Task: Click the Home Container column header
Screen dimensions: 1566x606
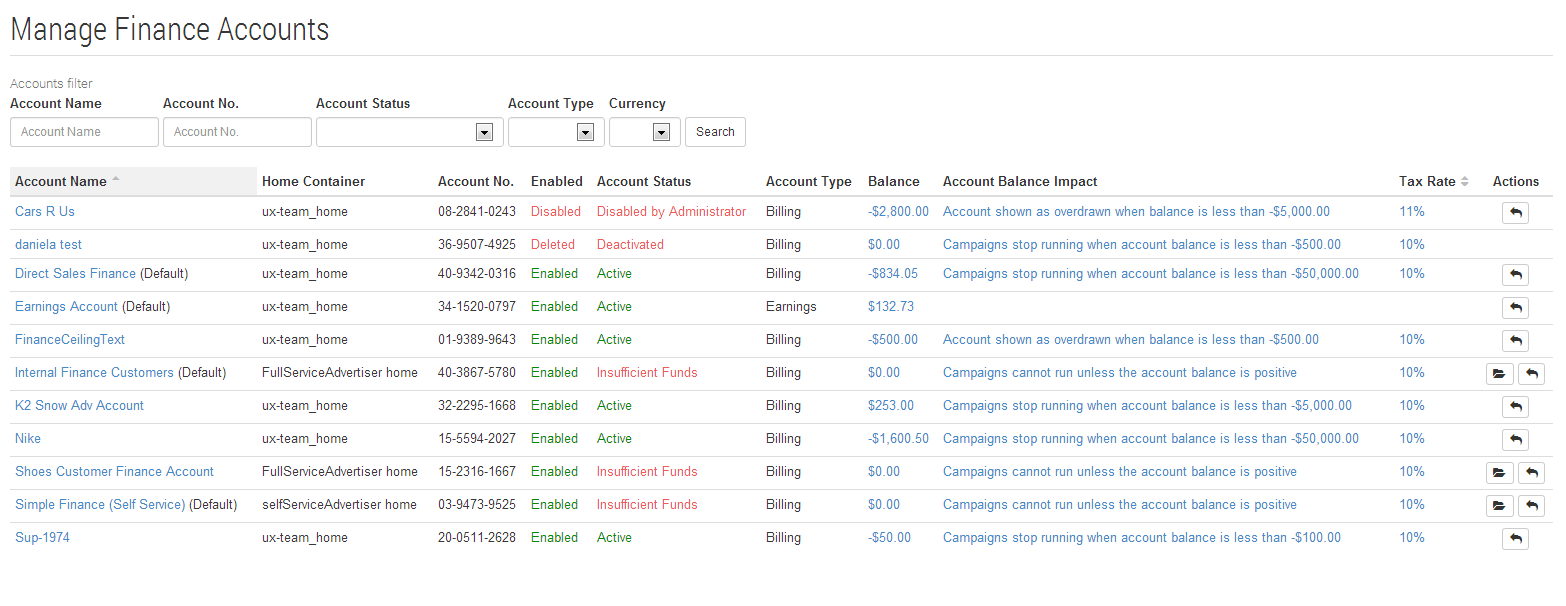Action: coord(313,182)
